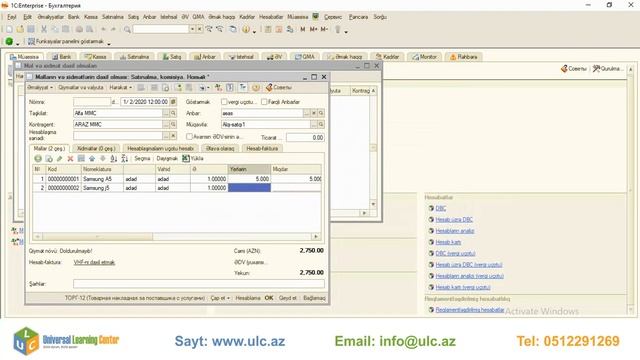The height and width of the screenshot is (360, 640).
Task: Click pencil edit-row icon in goods table toolbar
Action: point(60,158)
